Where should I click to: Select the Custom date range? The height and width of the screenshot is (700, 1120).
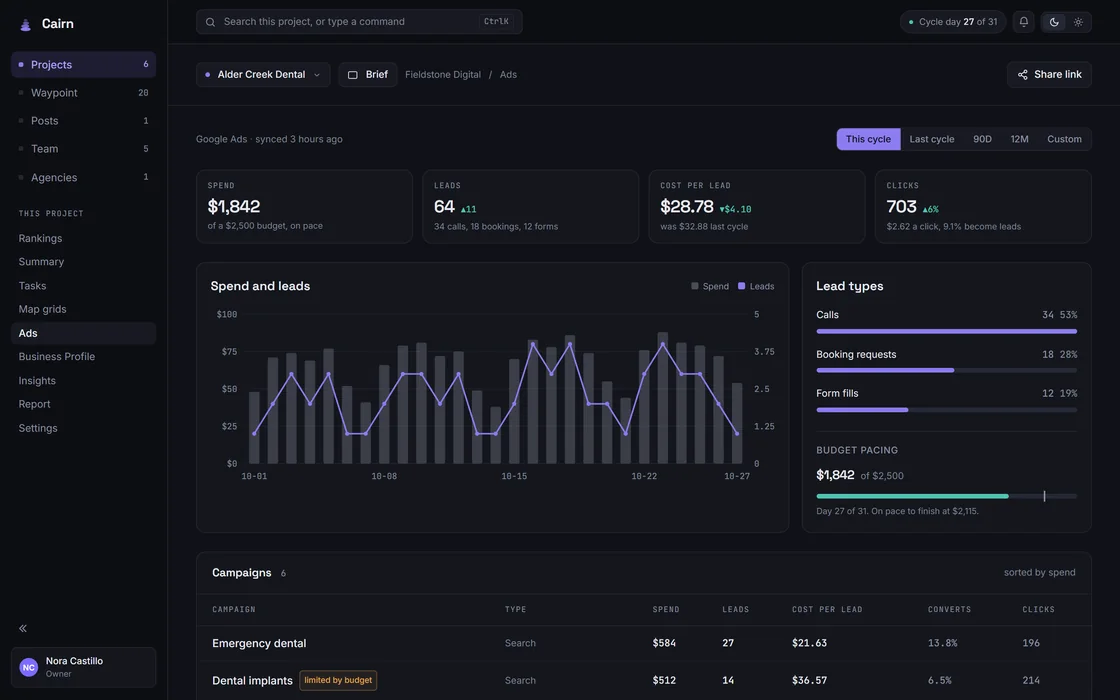1064,139
